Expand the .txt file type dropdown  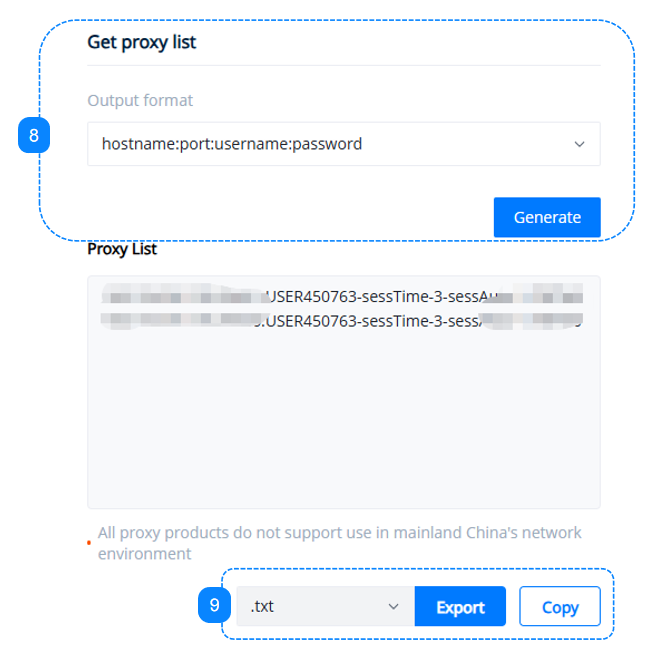tap(325, 606)
